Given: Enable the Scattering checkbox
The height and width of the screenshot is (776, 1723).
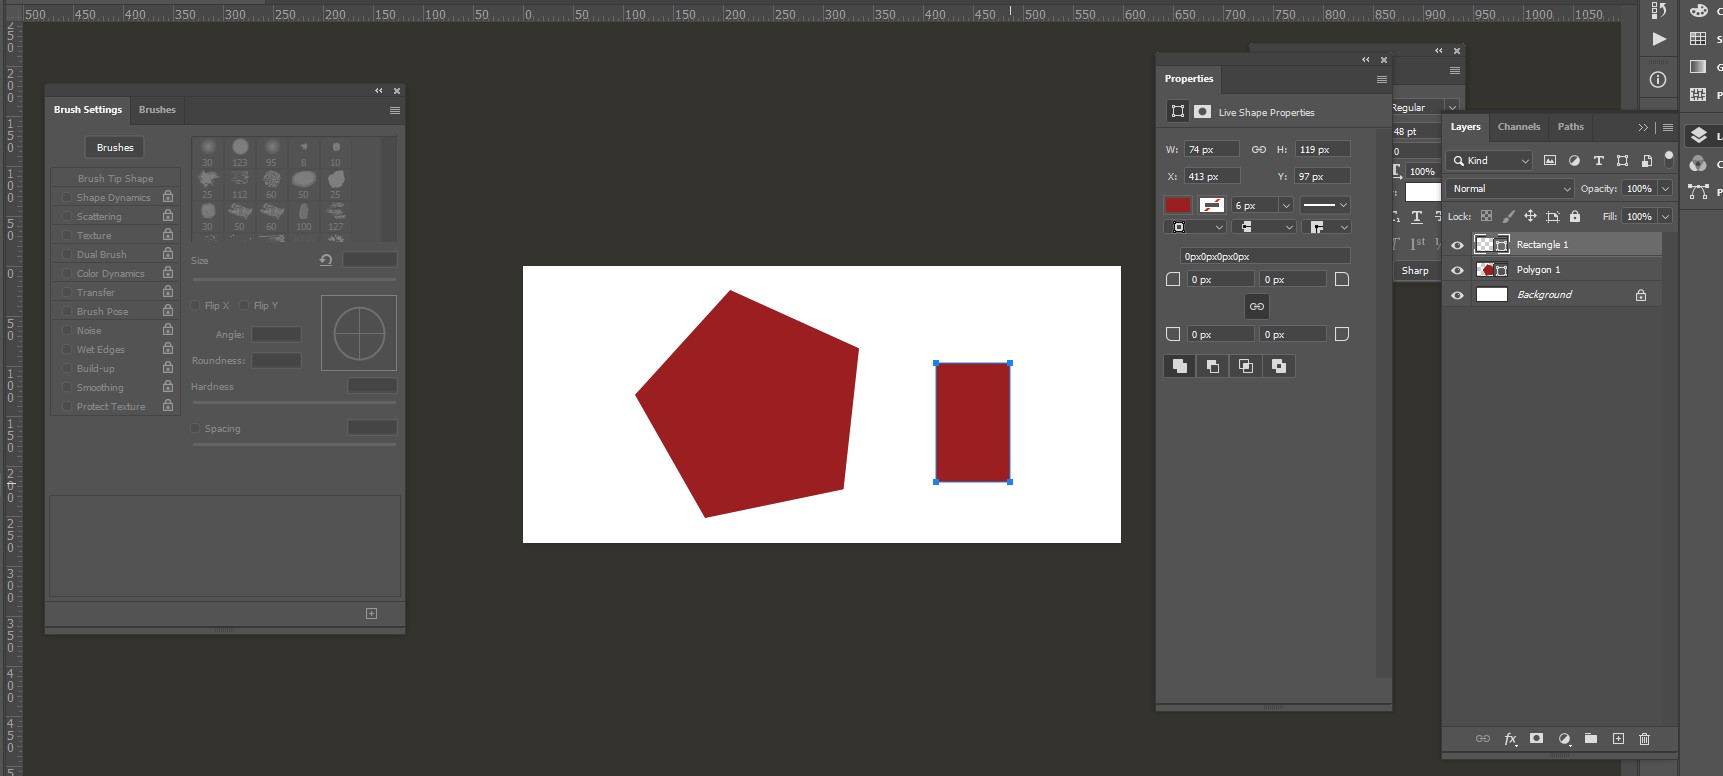Looking at the screenshot, I should tap(67, 217).
